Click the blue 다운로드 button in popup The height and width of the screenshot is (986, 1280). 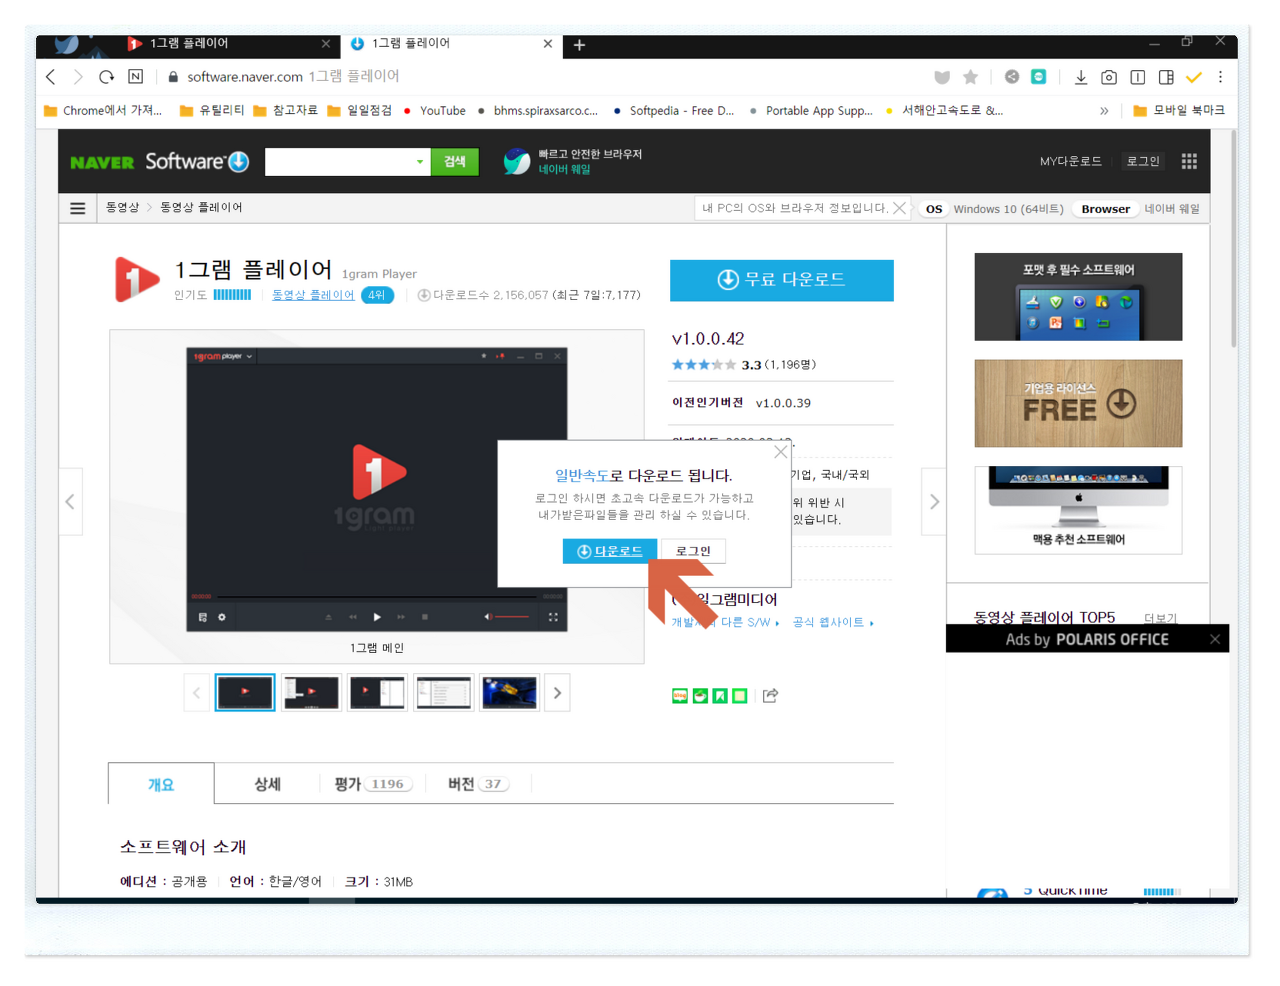[x=609, y=551]
